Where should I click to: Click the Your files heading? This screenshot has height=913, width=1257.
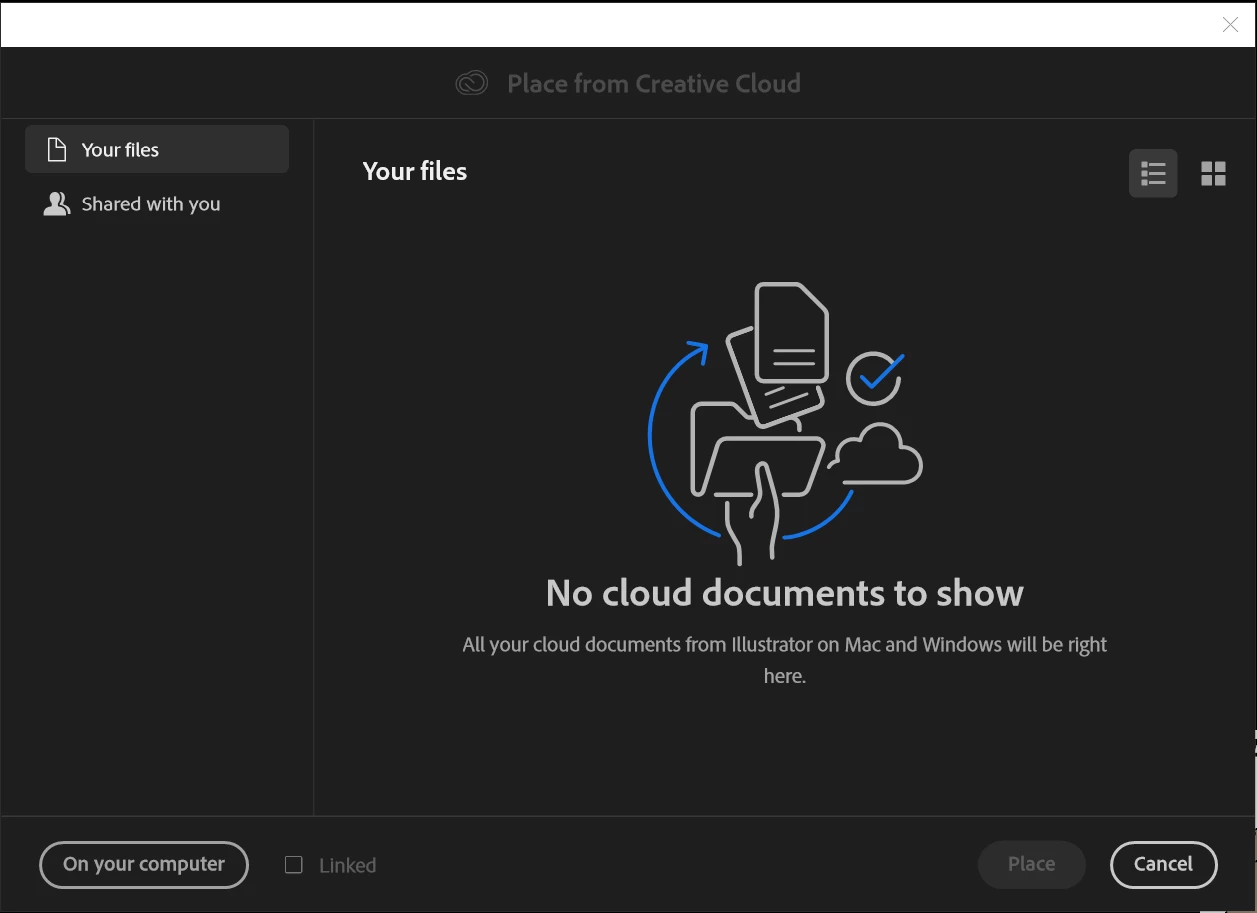click(414, 171)
